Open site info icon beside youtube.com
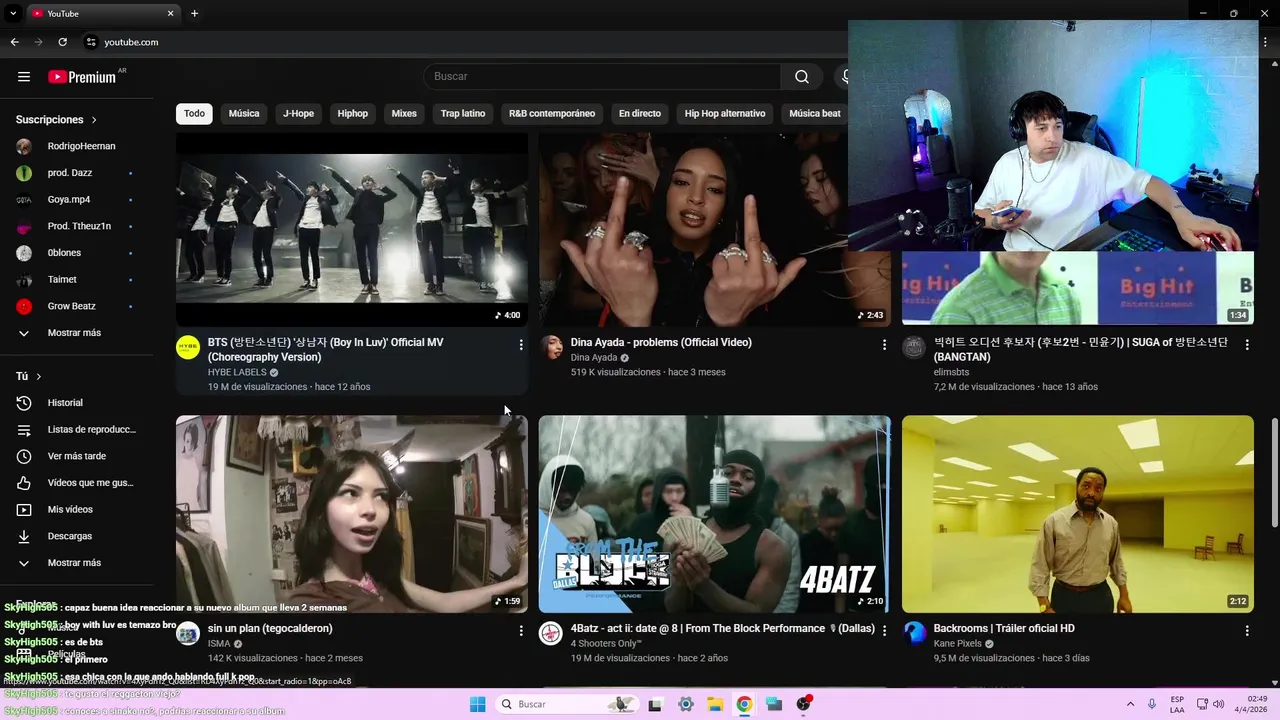This screenshot has width=1280, height=720. pyautogui.click(x=91, y=42)
